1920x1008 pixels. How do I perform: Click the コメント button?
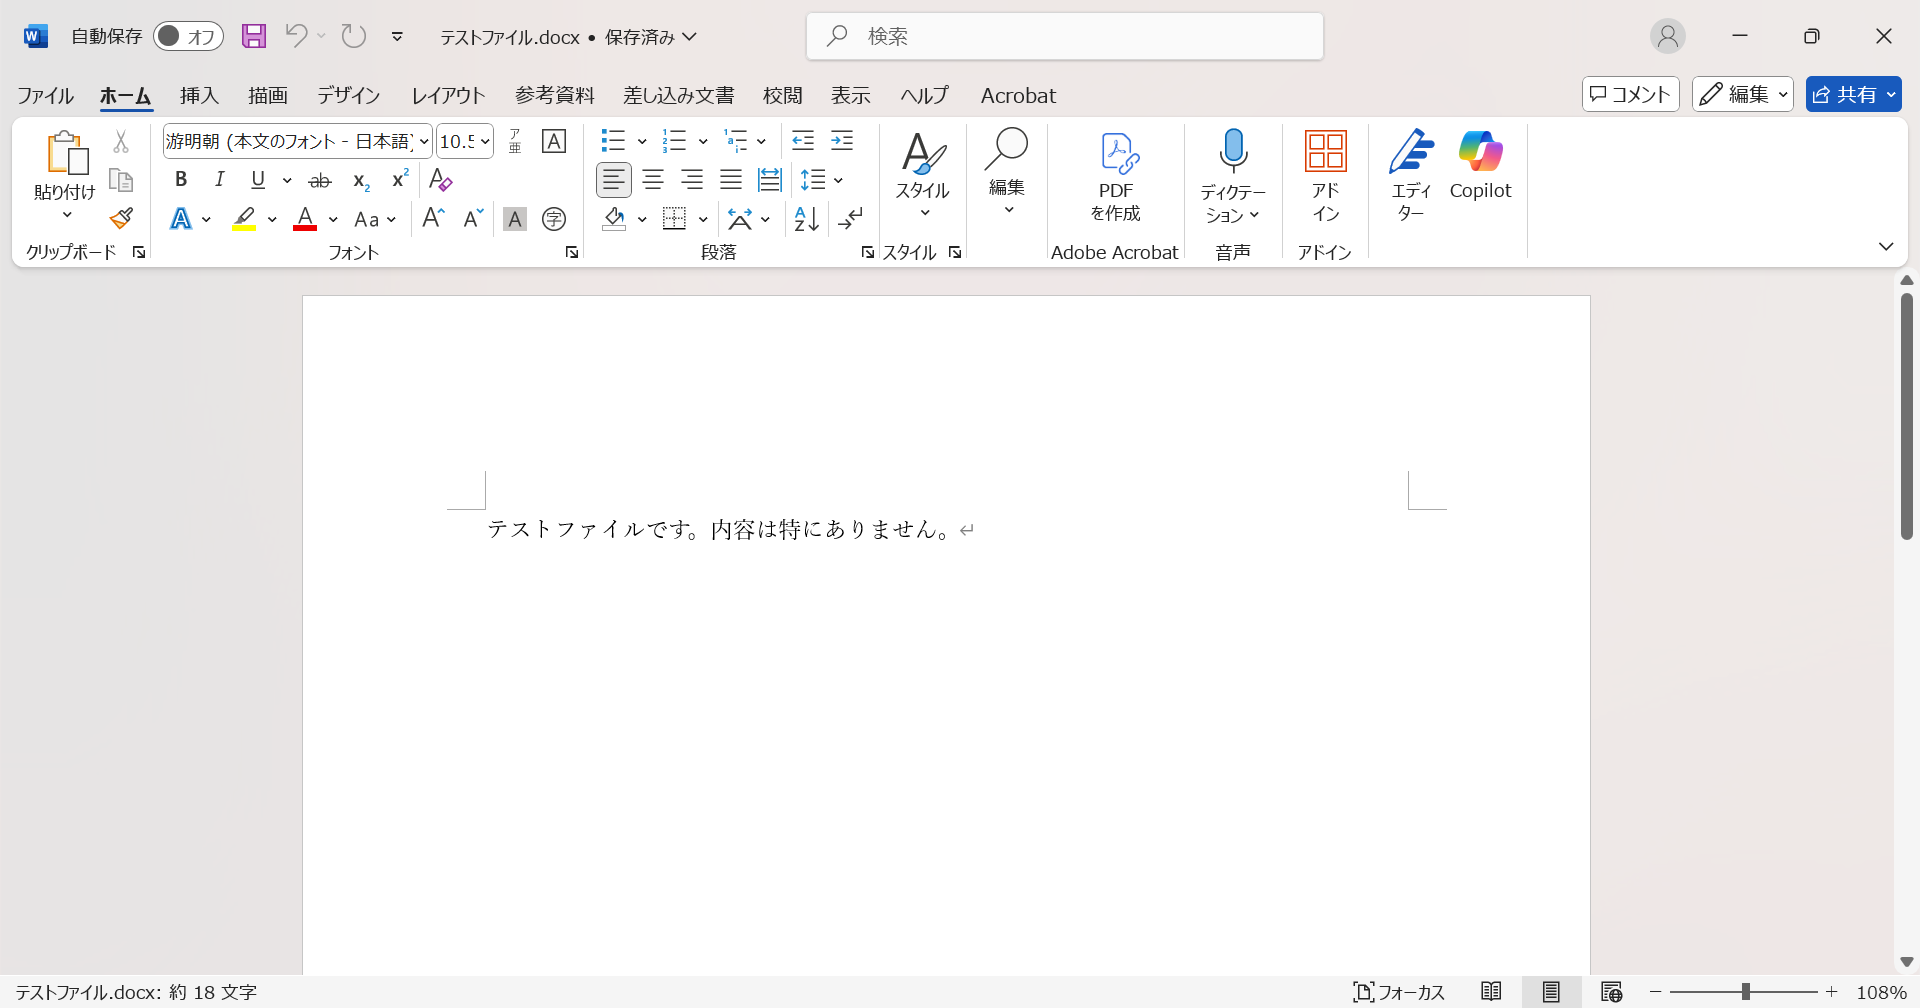(x=1630, y=94)
